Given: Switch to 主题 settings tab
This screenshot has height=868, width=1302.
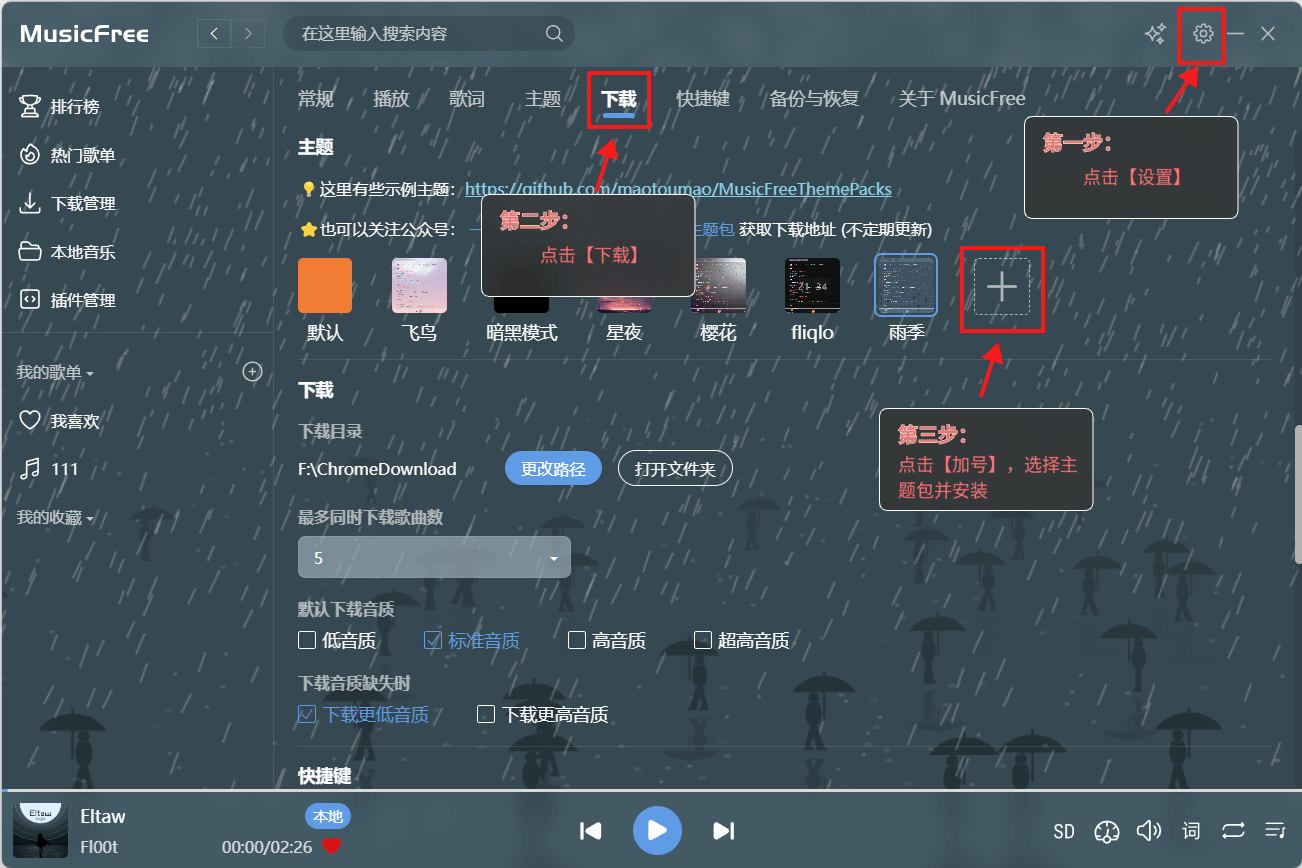Looking at the screenshot, I should tap(543, 98).
